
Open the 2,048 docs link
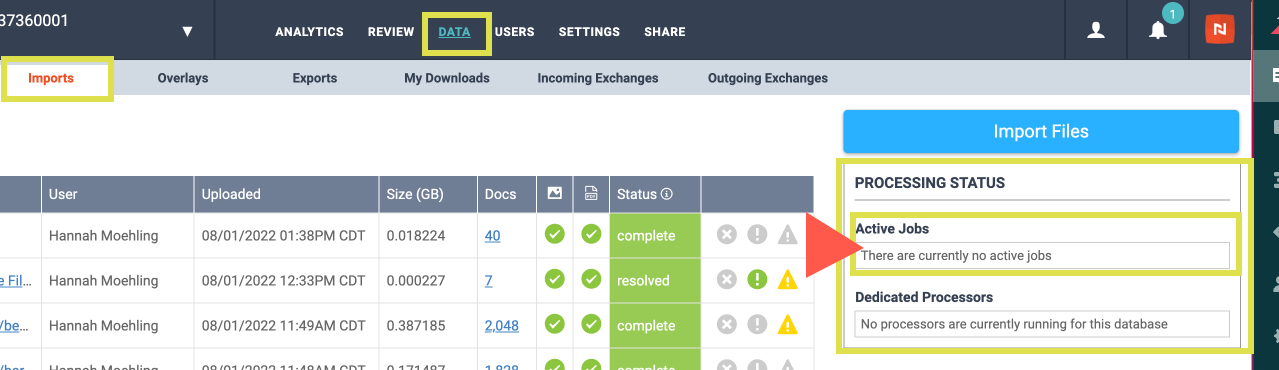point(501,325)
